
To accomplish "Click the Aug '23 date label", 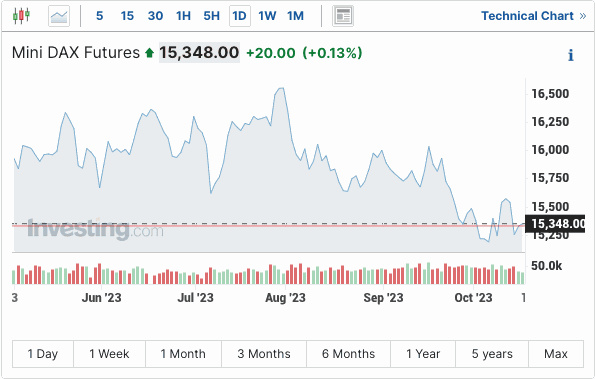I will click(285, 298).
